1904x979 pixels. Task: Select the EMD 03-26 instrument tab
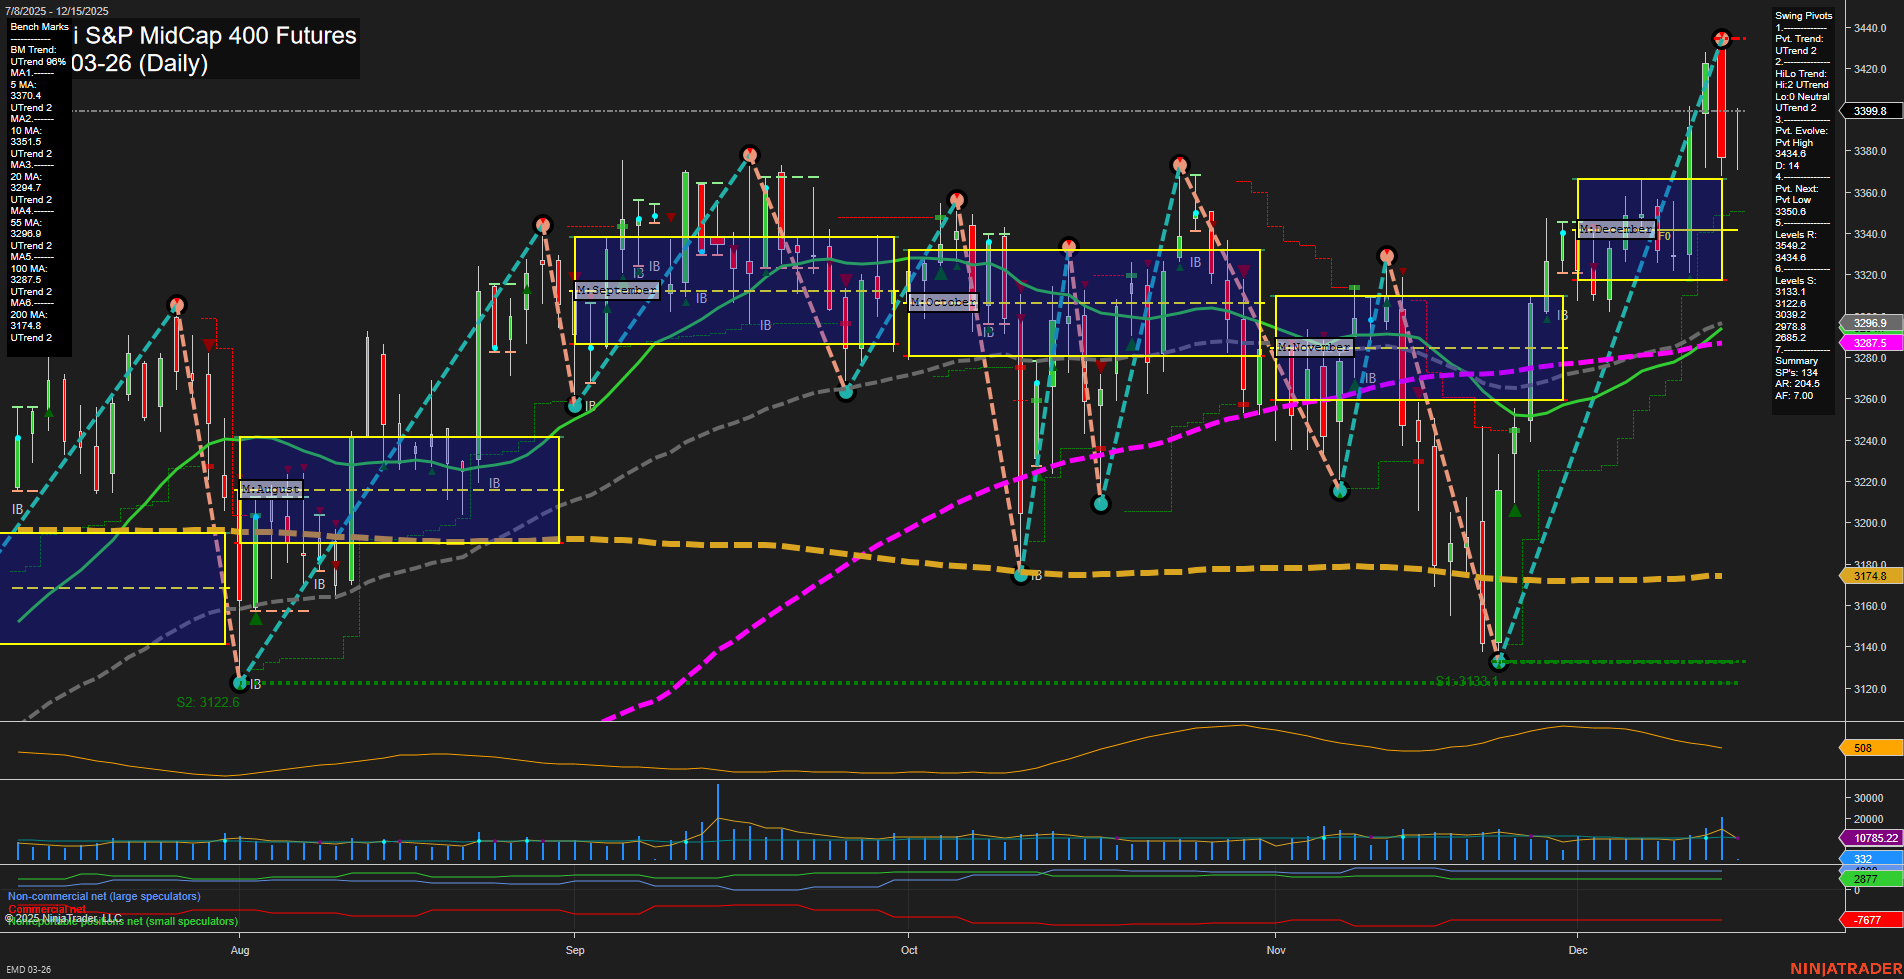pyautogui.click(x=30, y=969)
